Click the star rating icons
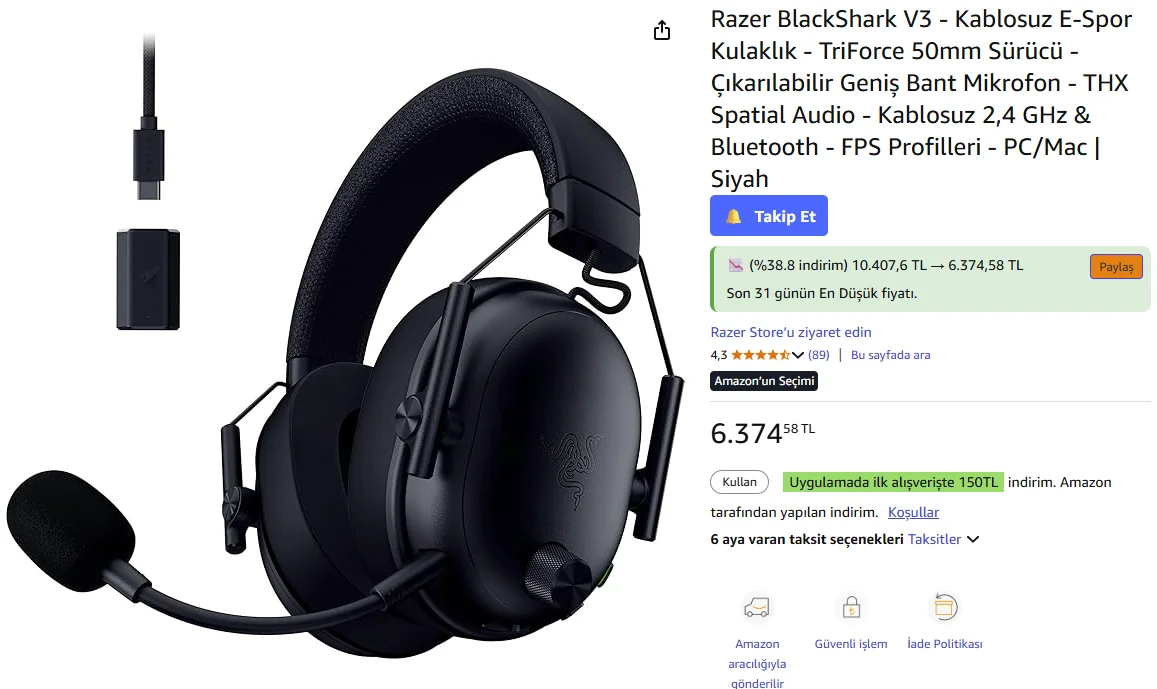 [760, 355]
